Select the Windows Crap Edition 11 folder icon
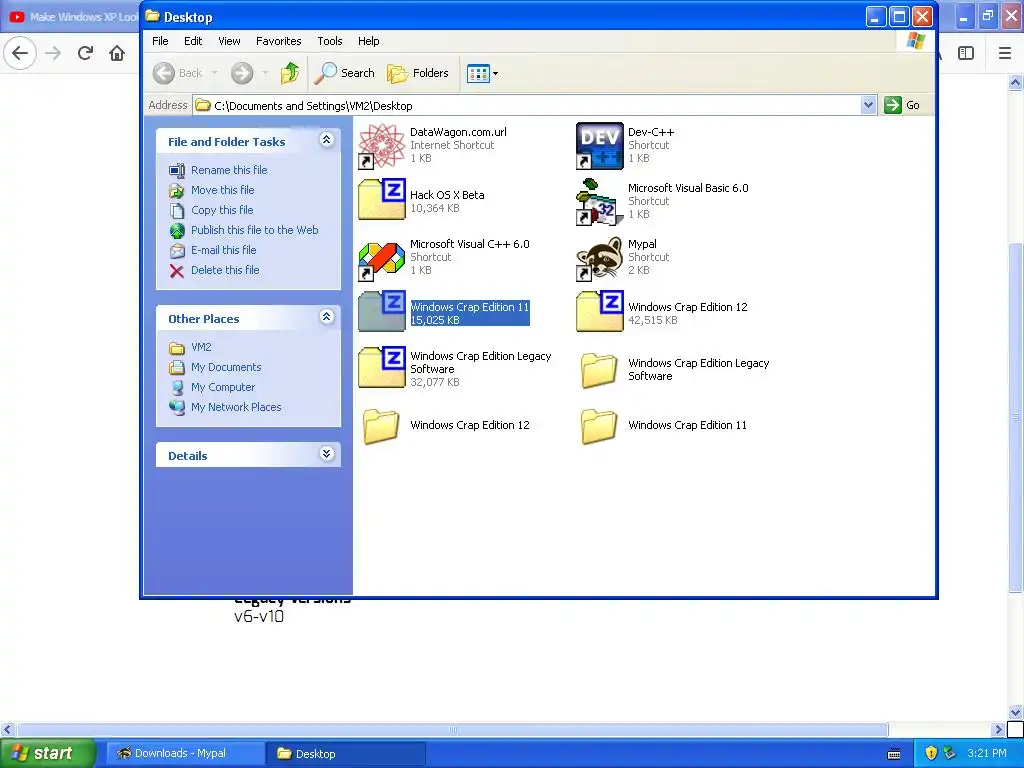 600,426
